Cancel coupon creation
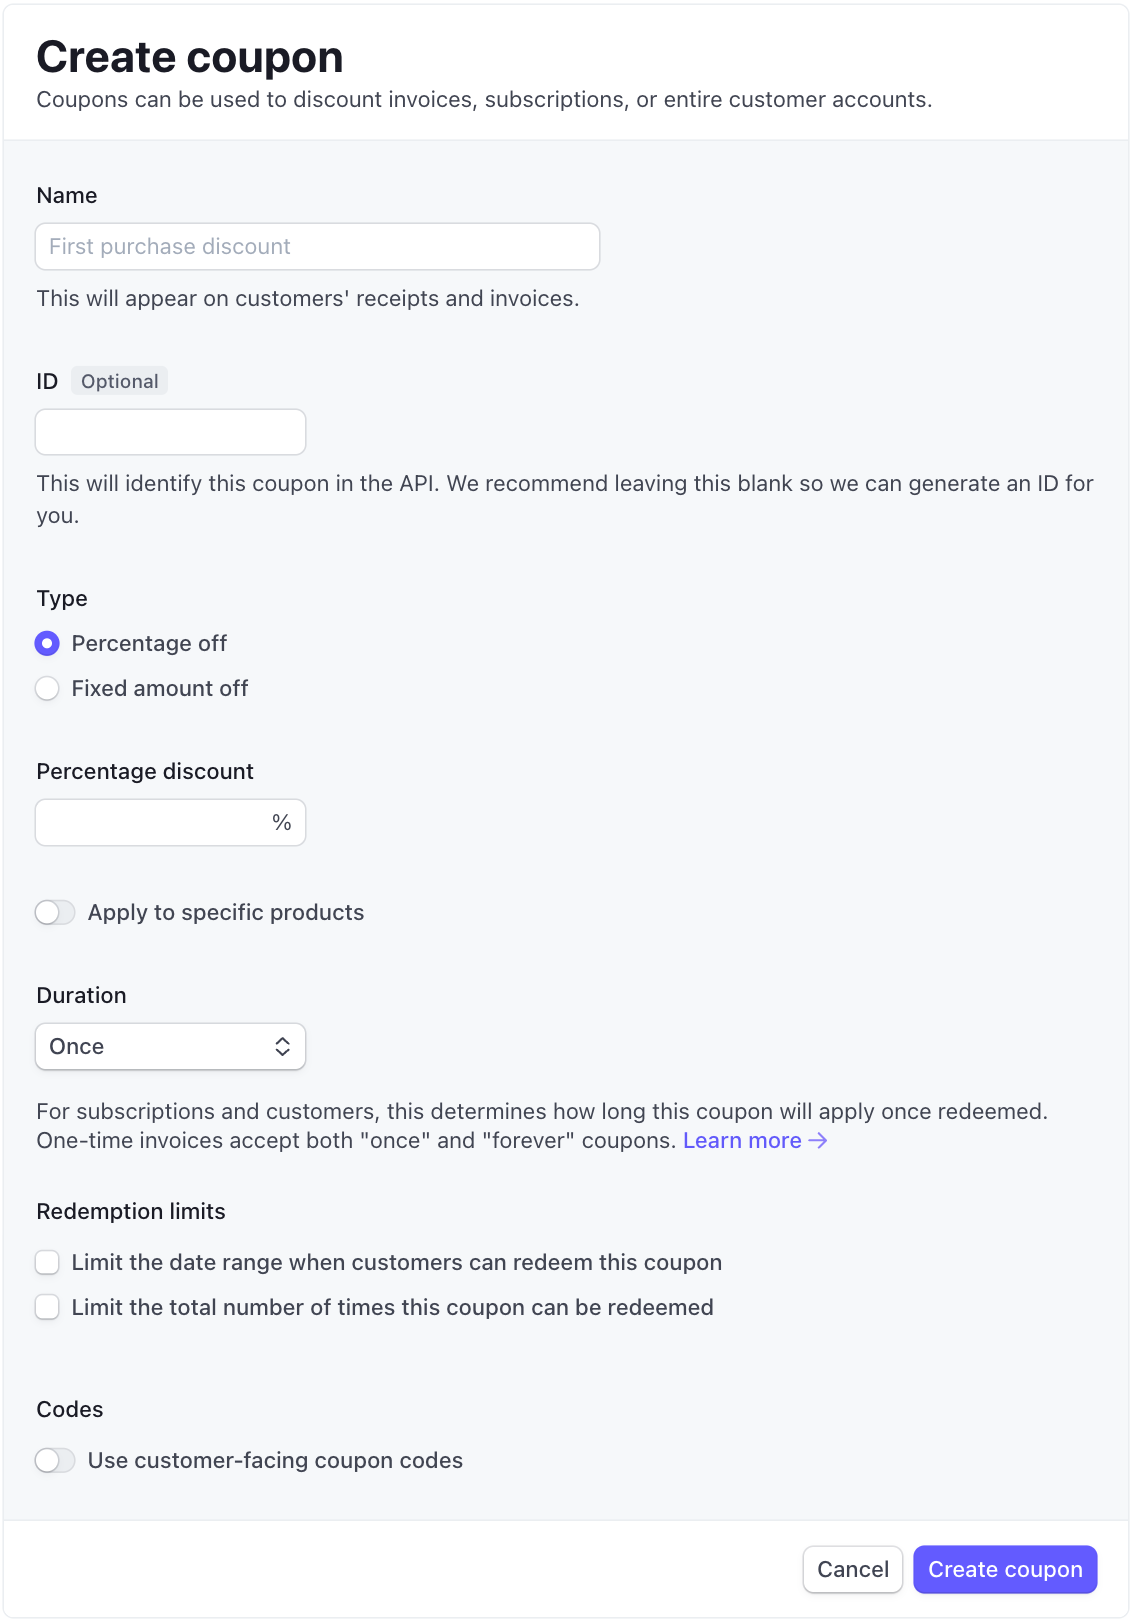The image size is (1134, 1622). [x=852, y=1569]
